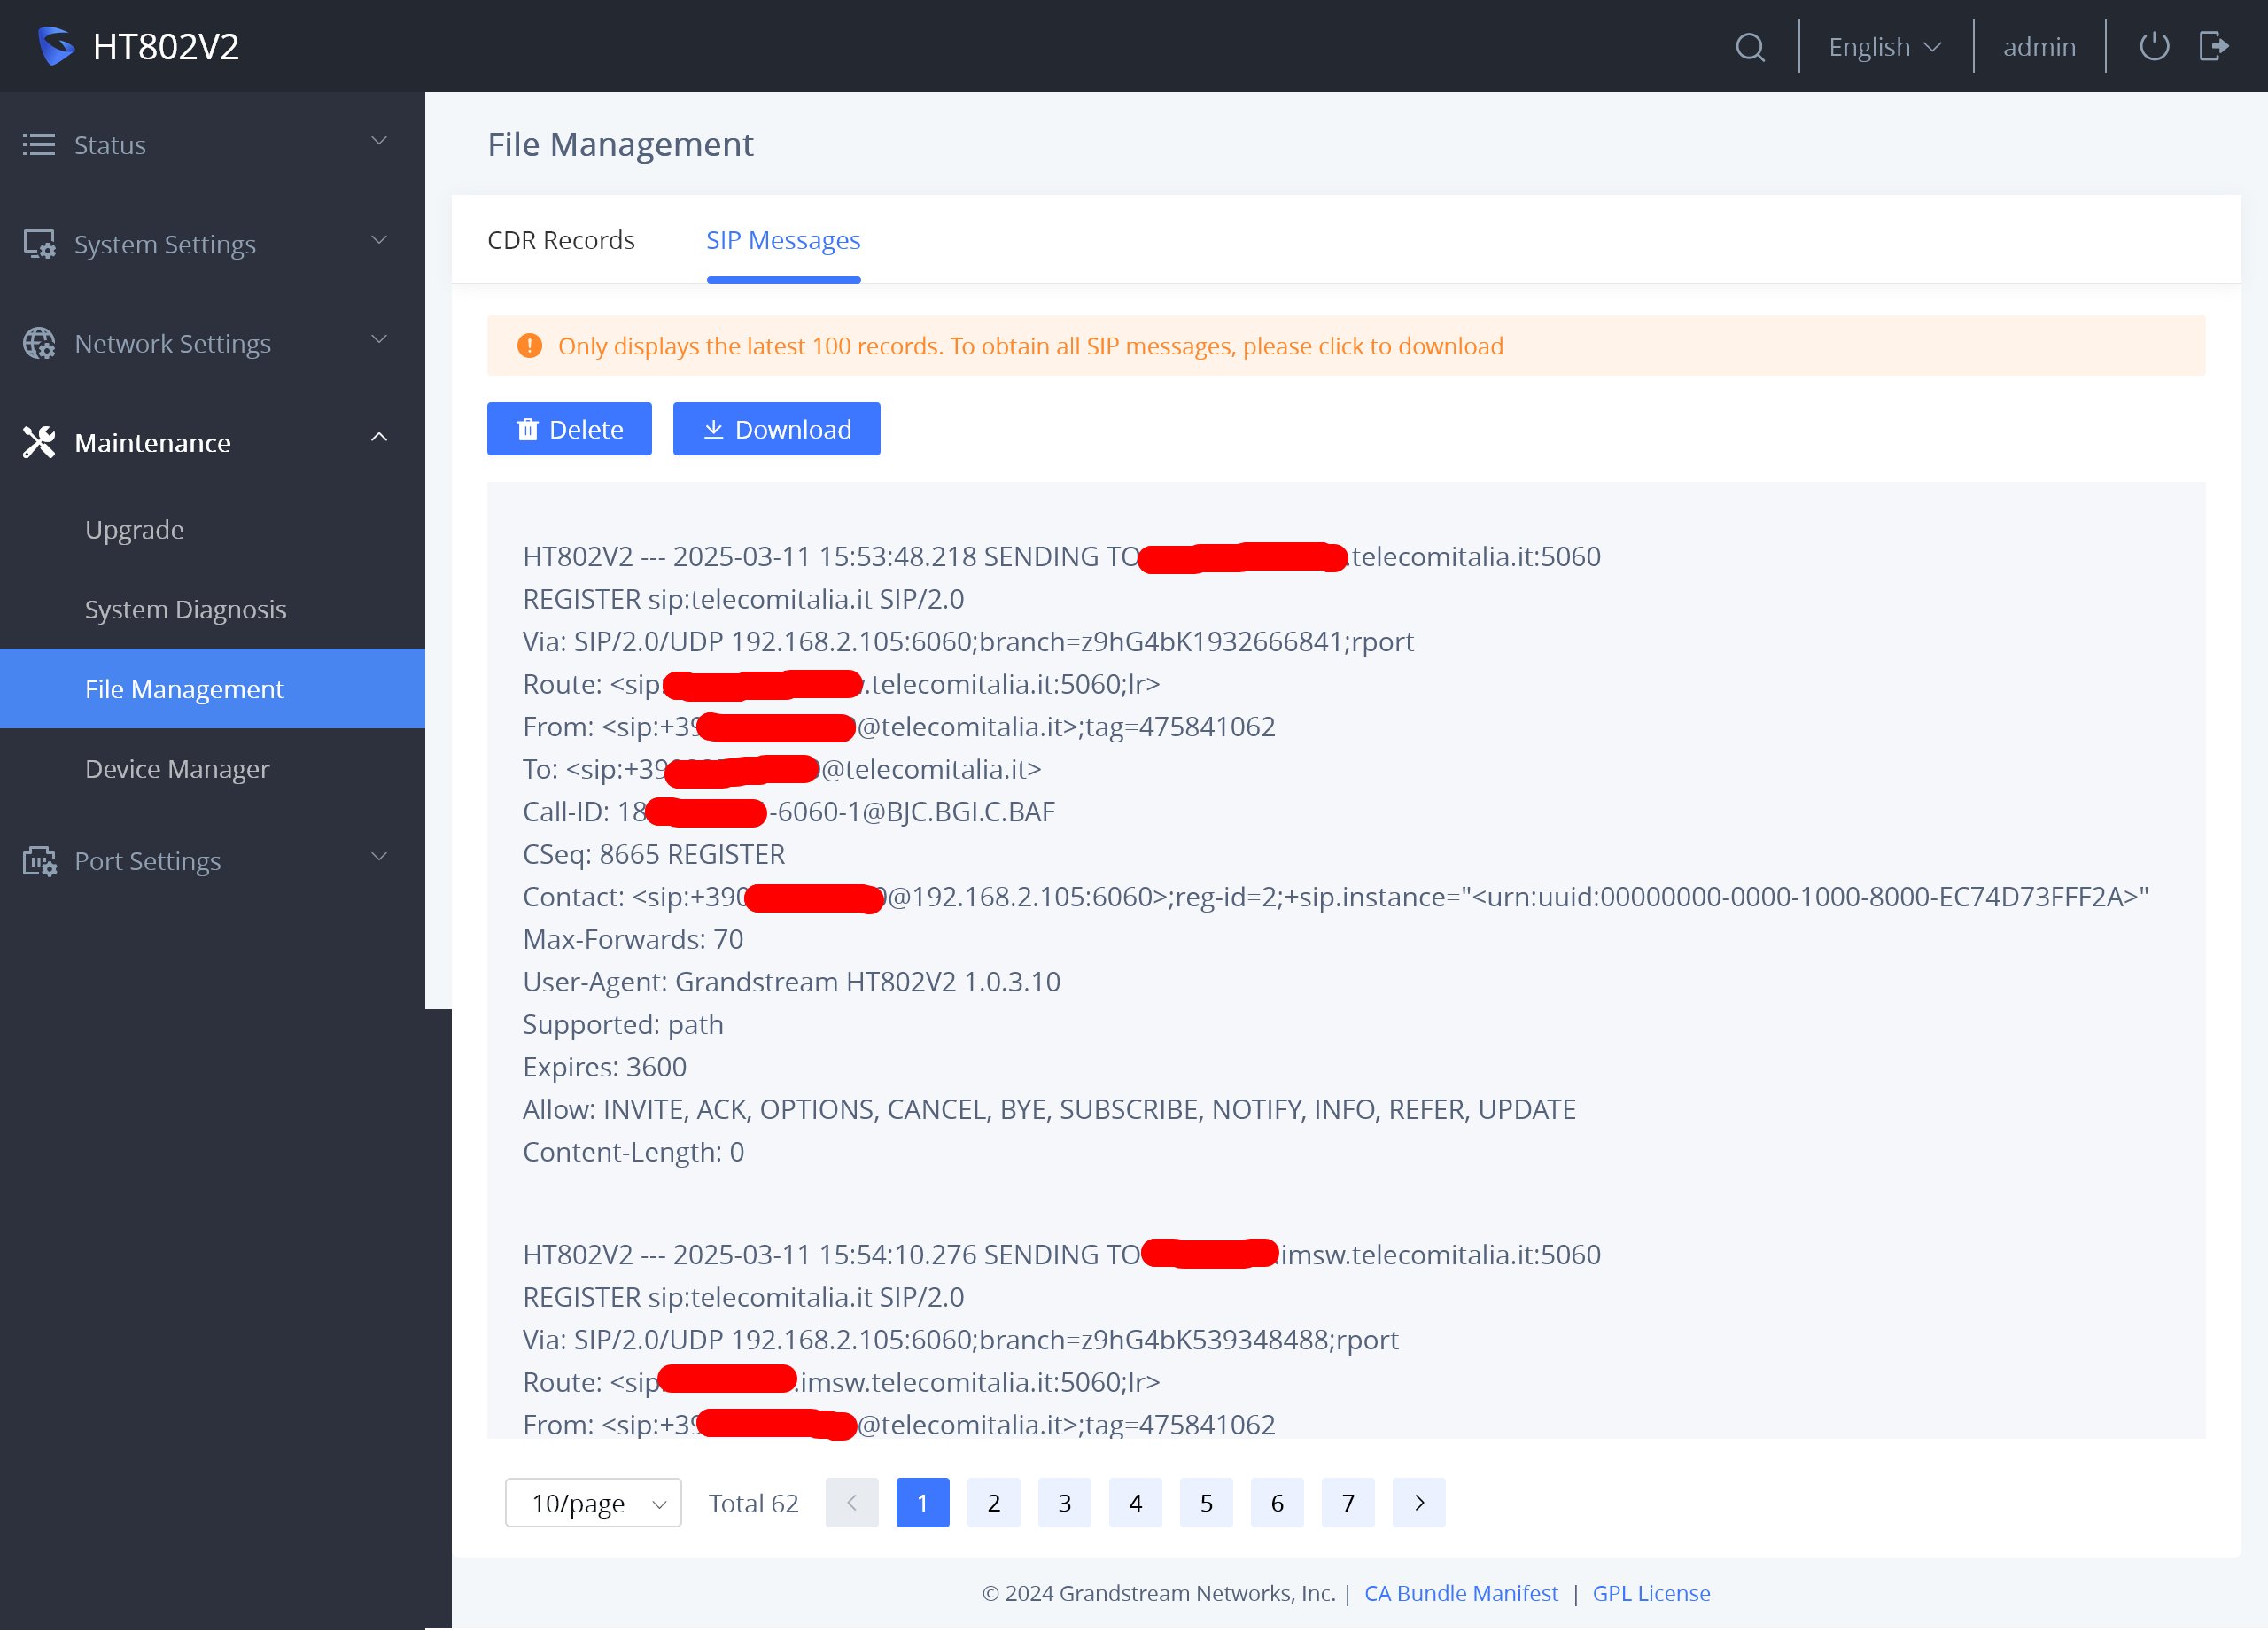
Task: Click the Grandstream logo icon
Action: tap(56, 46)
